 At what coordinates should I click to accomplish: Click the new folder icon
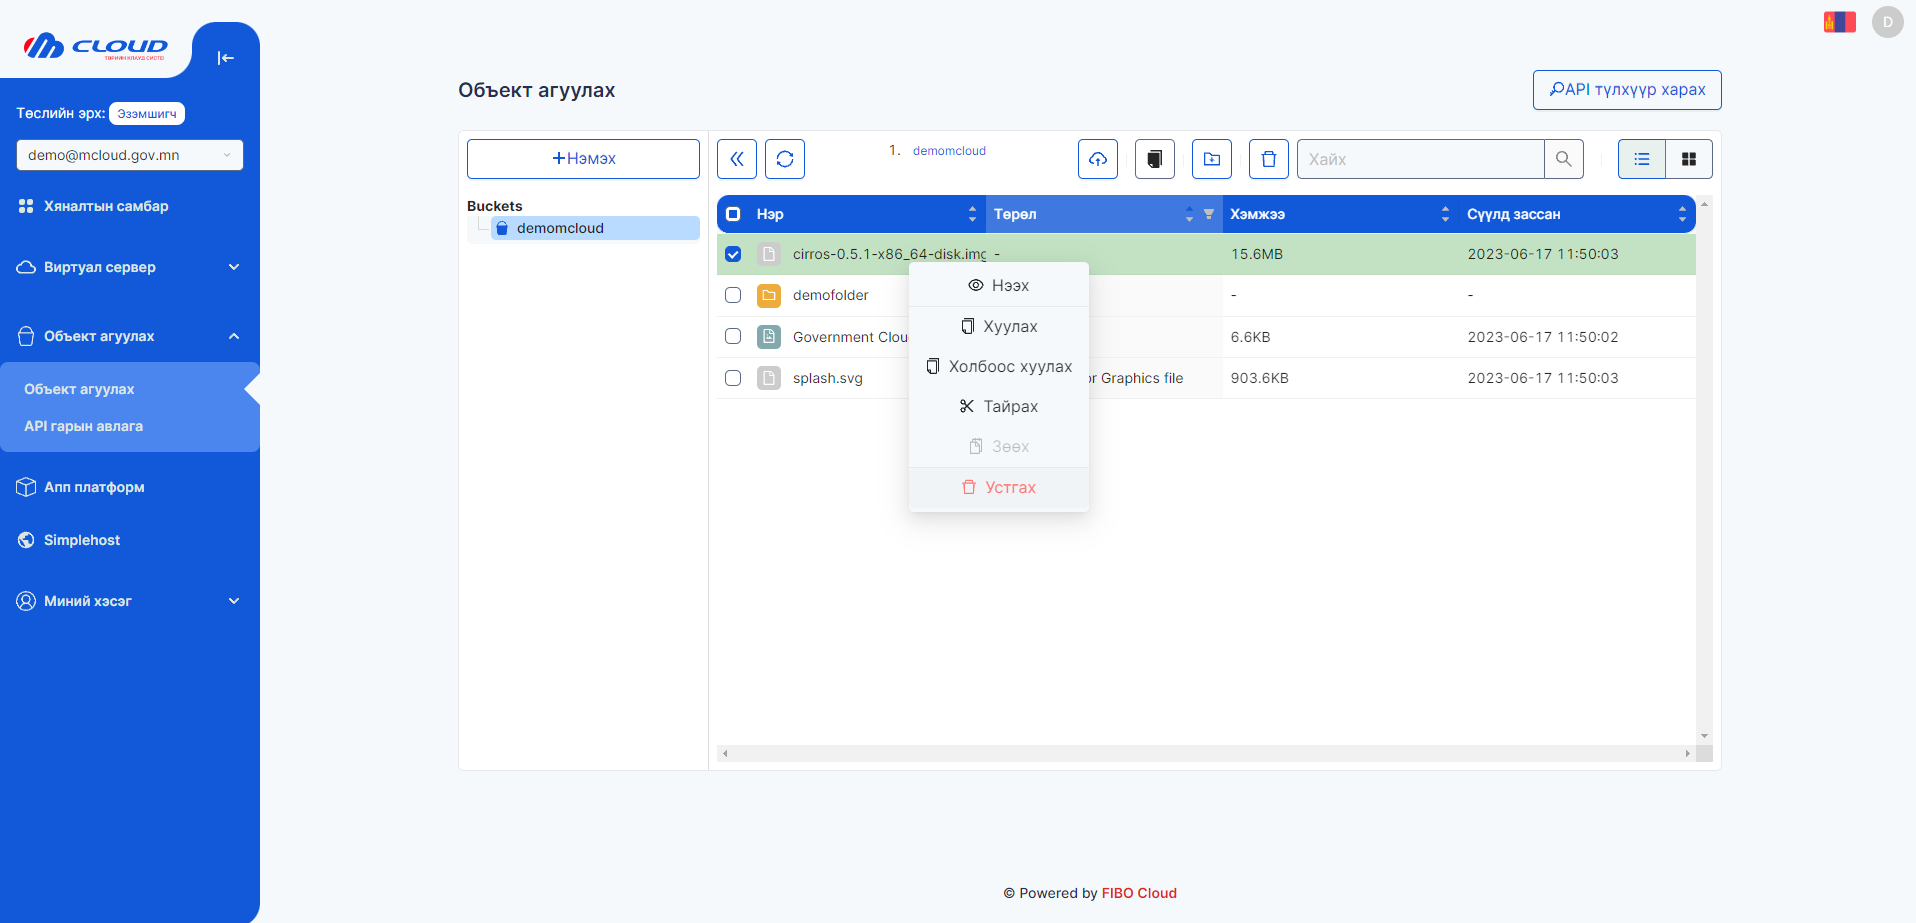click(x=1212, y=159)
